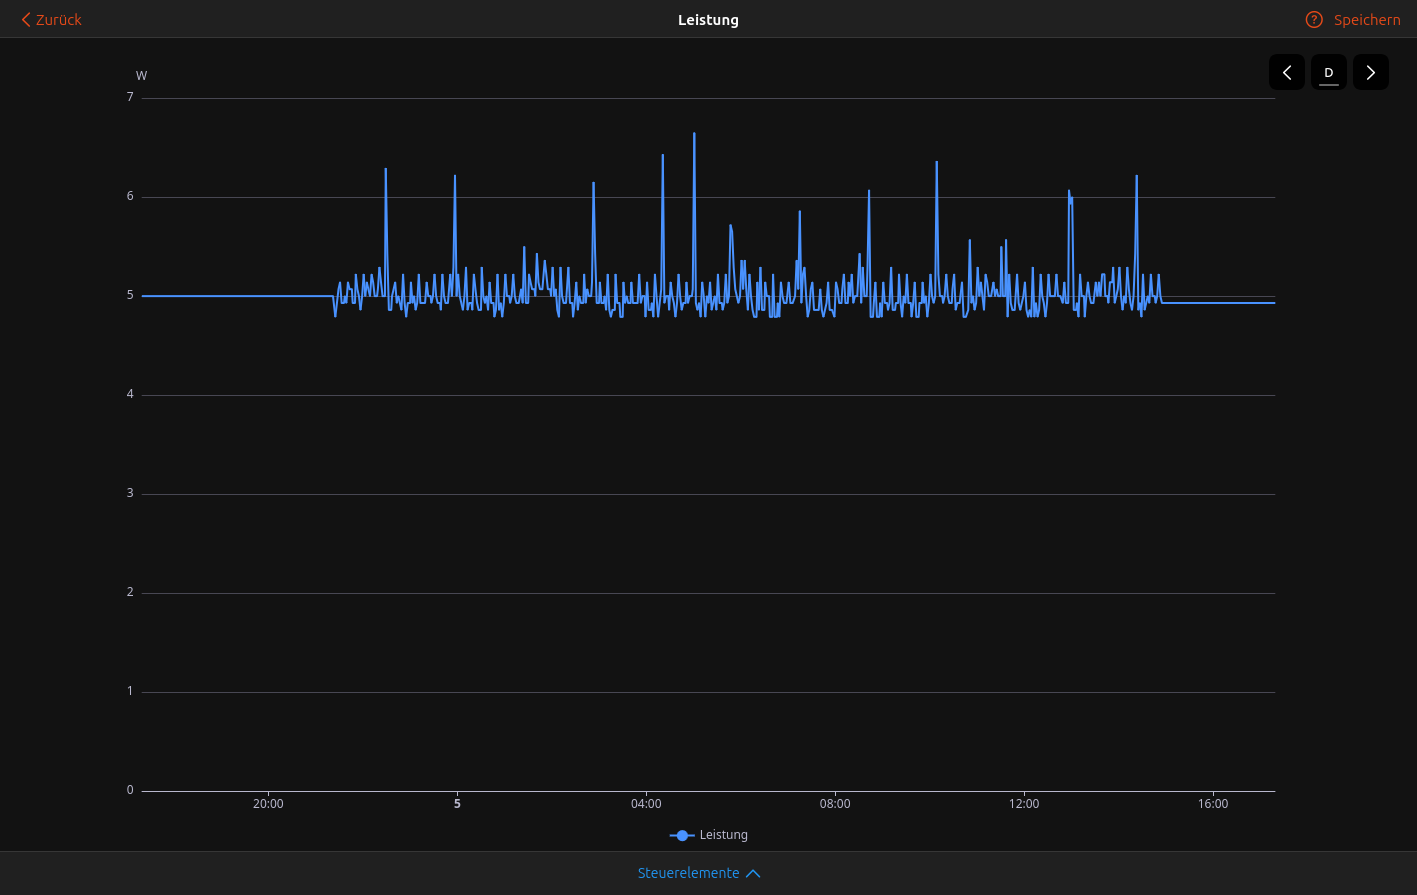Click the W unit label above y-axis
1417x895 pixels.
[x=141, y=76]
